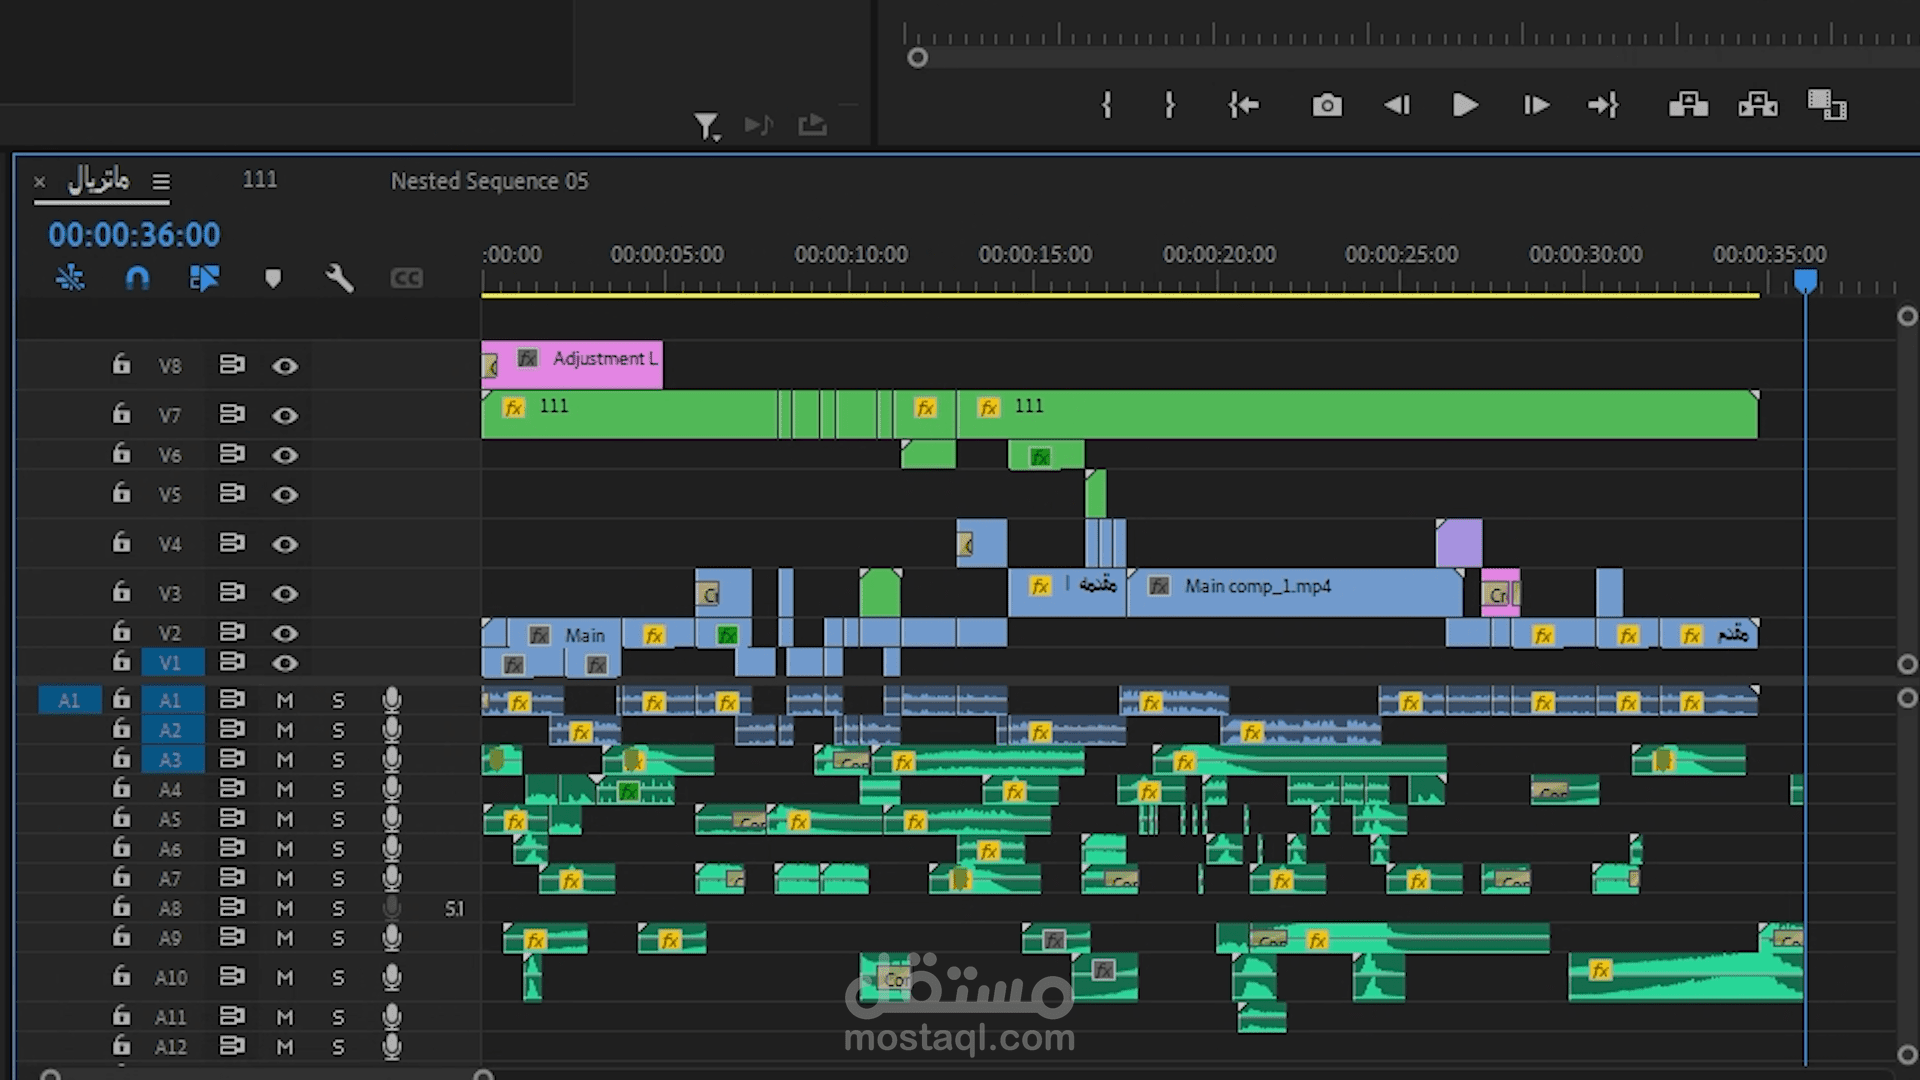Toggle visibility of track V3
This screenshot has height=1080, width=1920.
[x=285, y=594]
